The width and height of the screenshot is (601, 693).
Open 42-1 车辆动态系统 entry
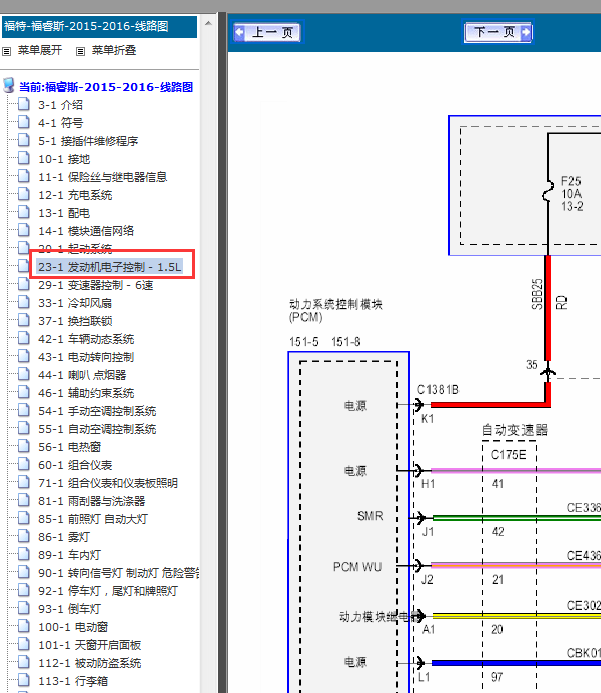86,339
